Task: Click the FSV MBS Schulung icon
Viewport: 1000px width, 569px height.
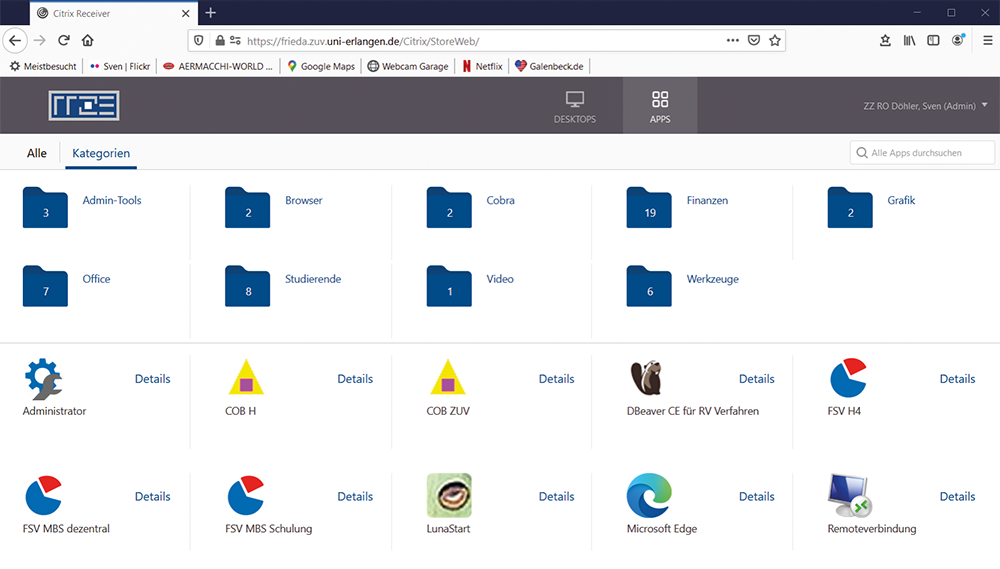Action: (x=246, y=496)
